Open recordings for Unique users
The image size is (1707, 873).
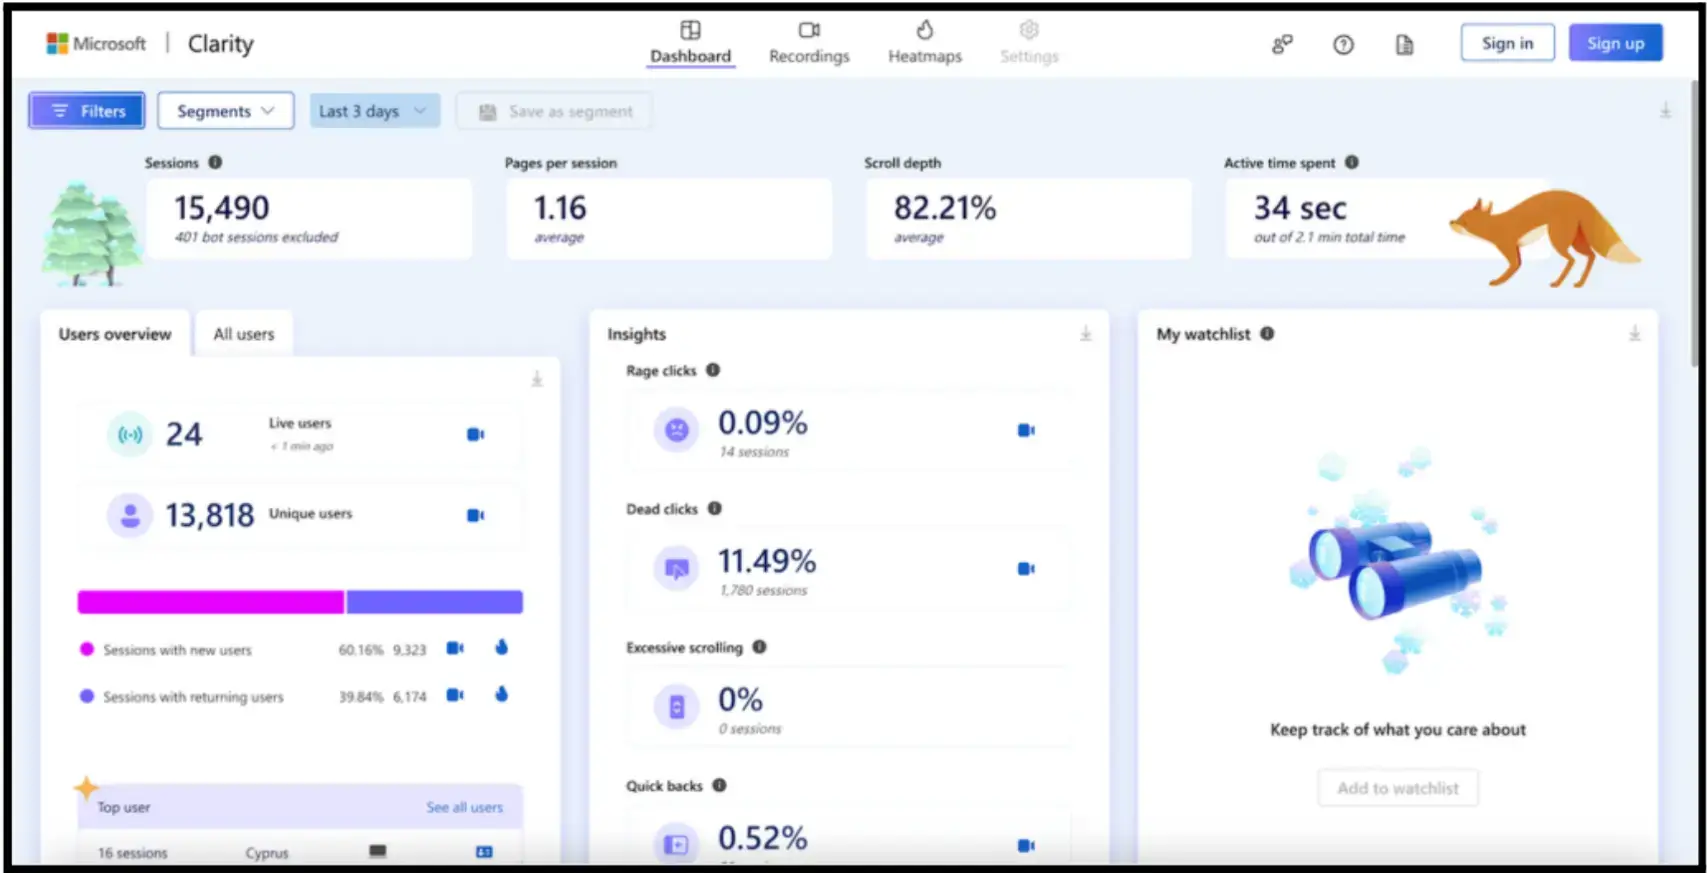tap(475, 515)
